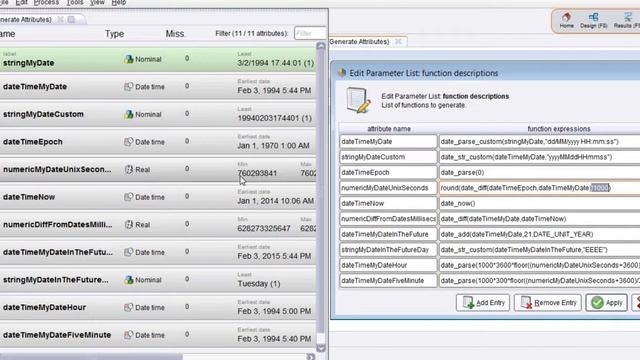640x360 pixels.
Task: Edit the date_str_custom "EEEE" expression
Action: (x=540, y=250)
